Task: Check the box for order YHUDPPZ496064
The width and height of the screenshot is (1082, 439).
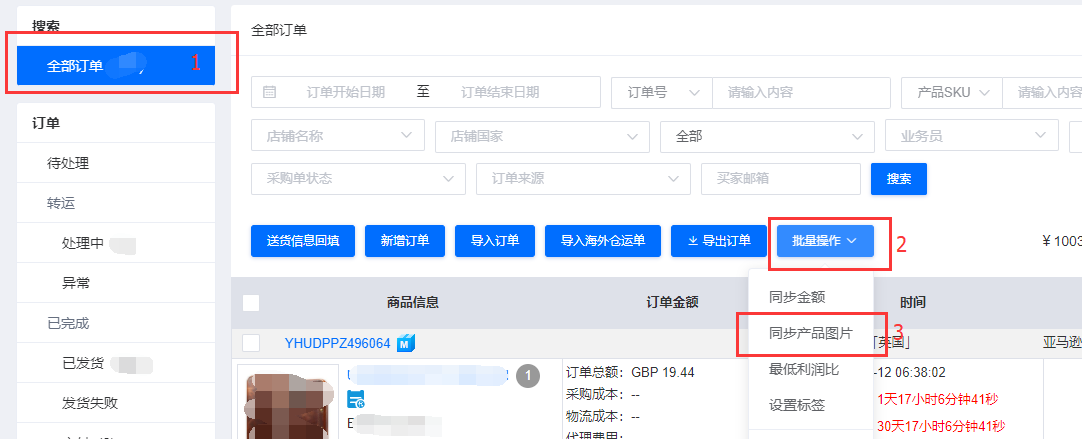Action: pyautogui.click(x=251, y=343)
